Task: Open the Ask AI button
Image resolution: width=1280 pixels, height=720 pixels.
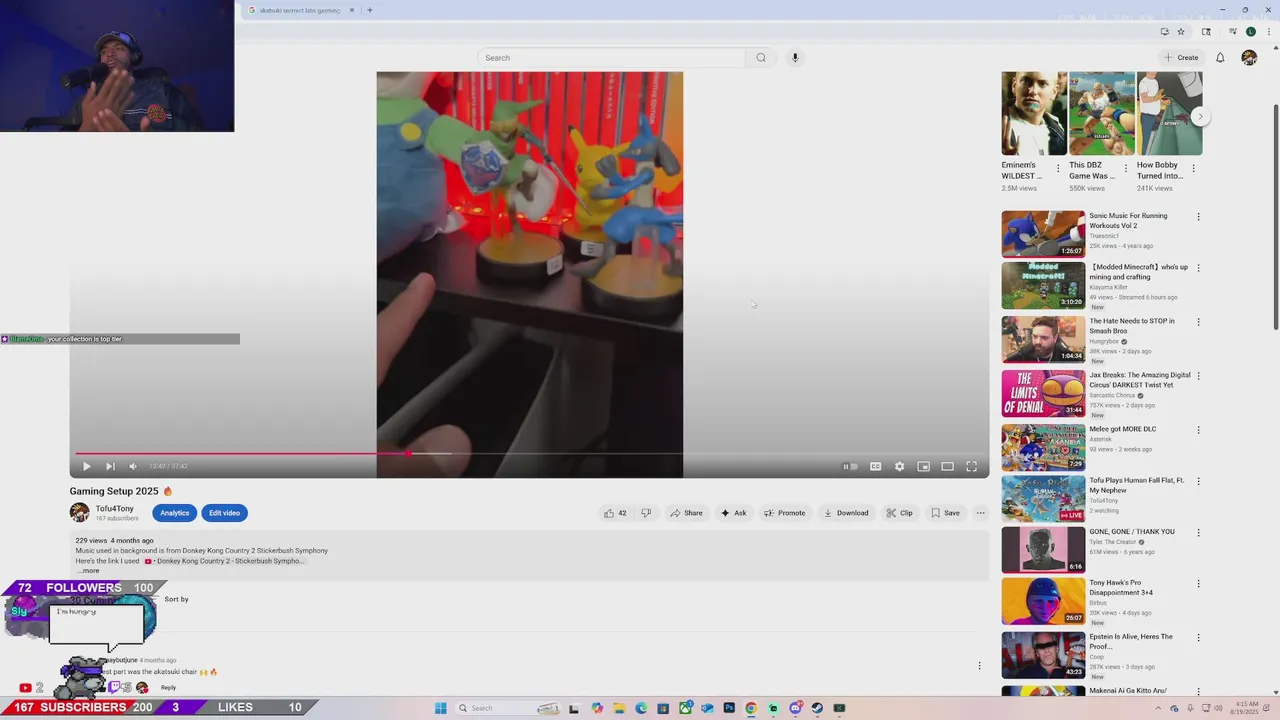Action: coord(734,513)
